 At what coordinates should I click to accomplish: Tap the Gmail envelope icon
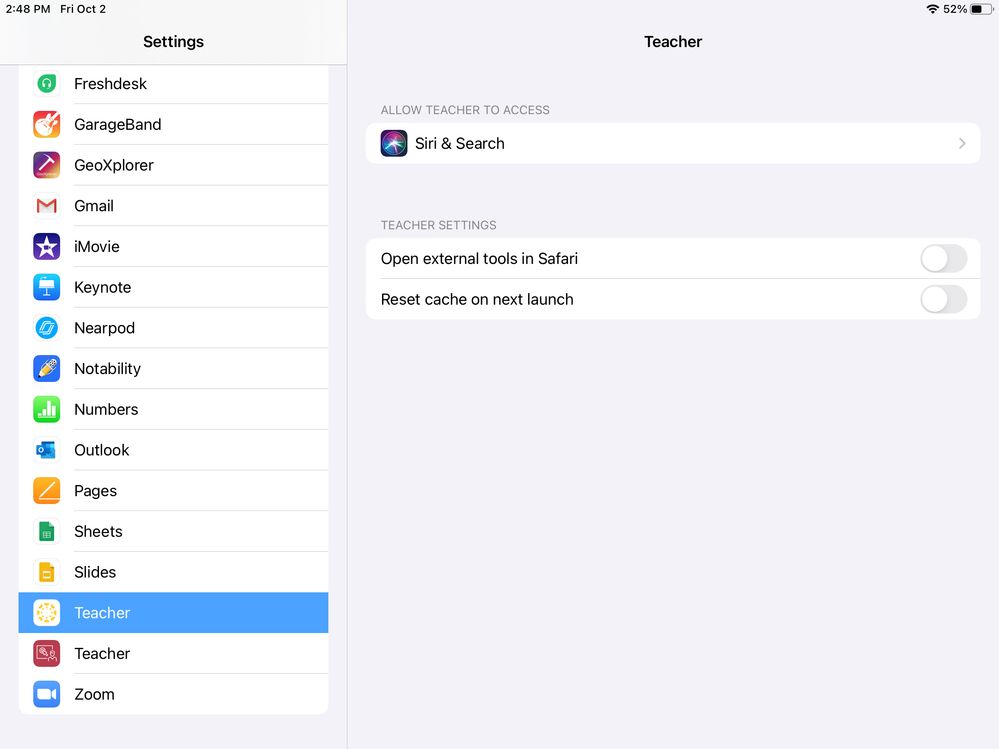click(47, 206)
